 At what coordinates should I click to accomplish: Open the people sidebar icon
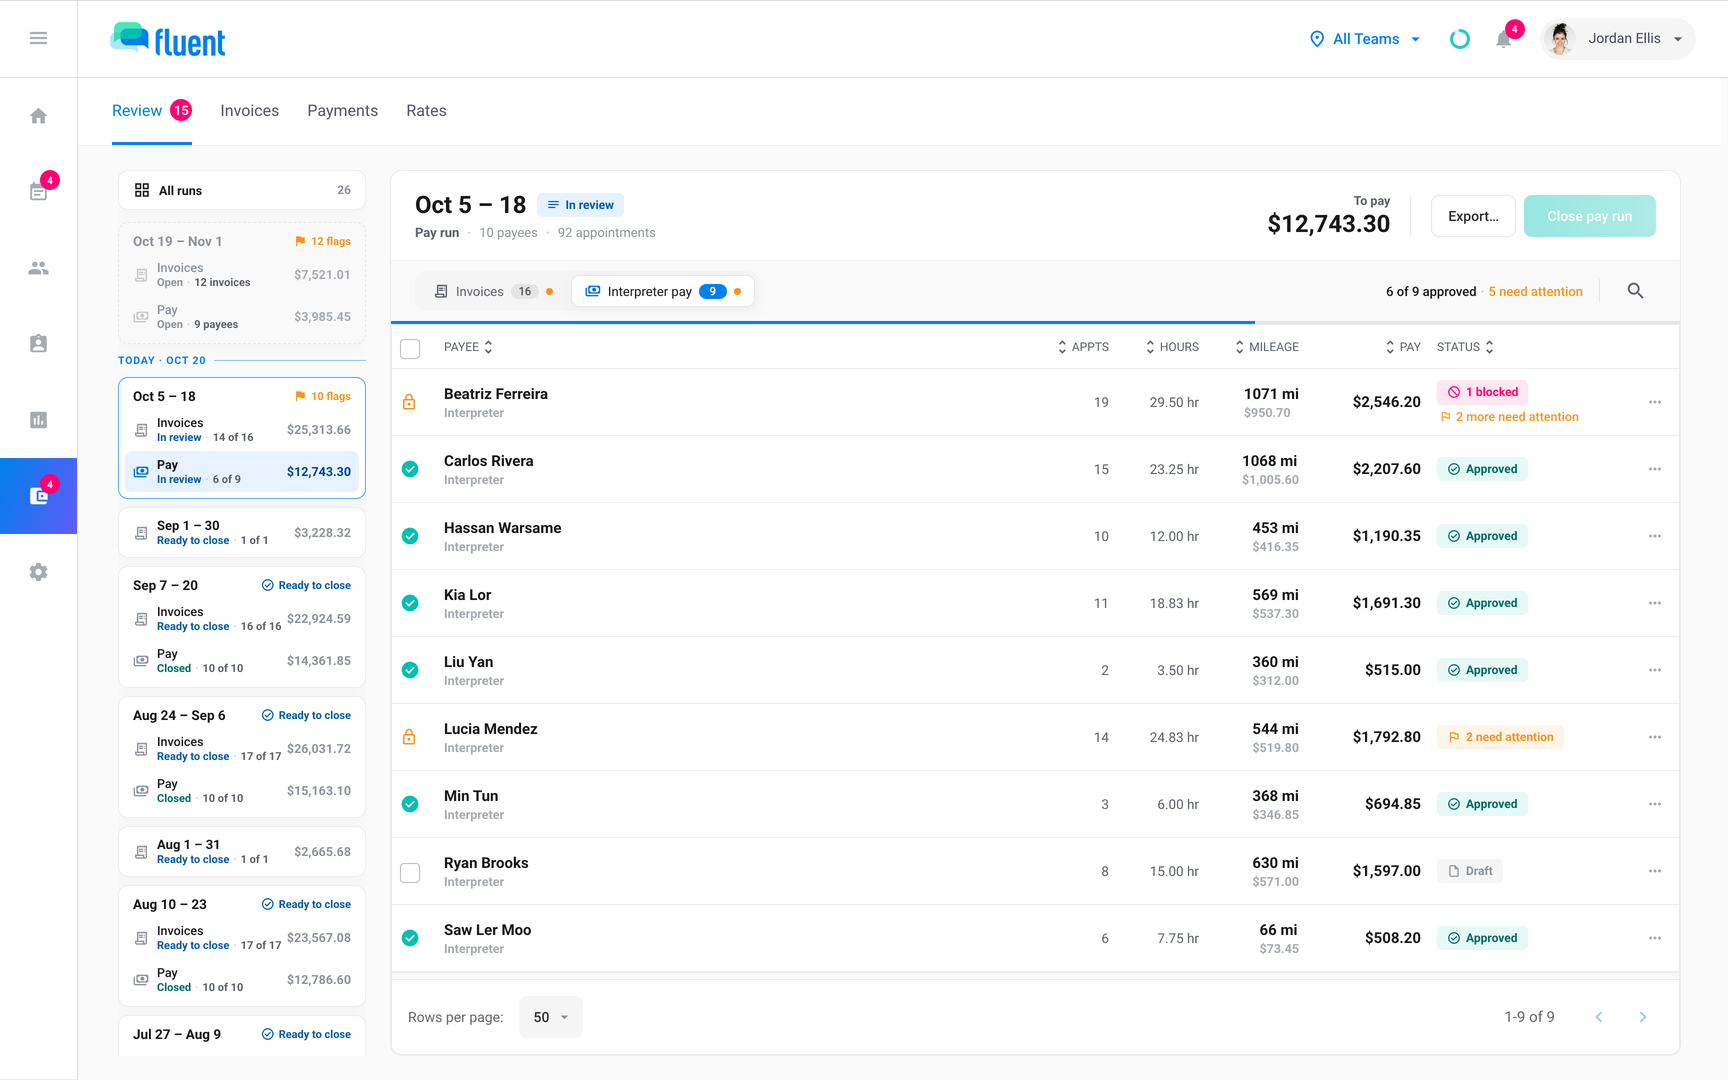coord(39,268)
